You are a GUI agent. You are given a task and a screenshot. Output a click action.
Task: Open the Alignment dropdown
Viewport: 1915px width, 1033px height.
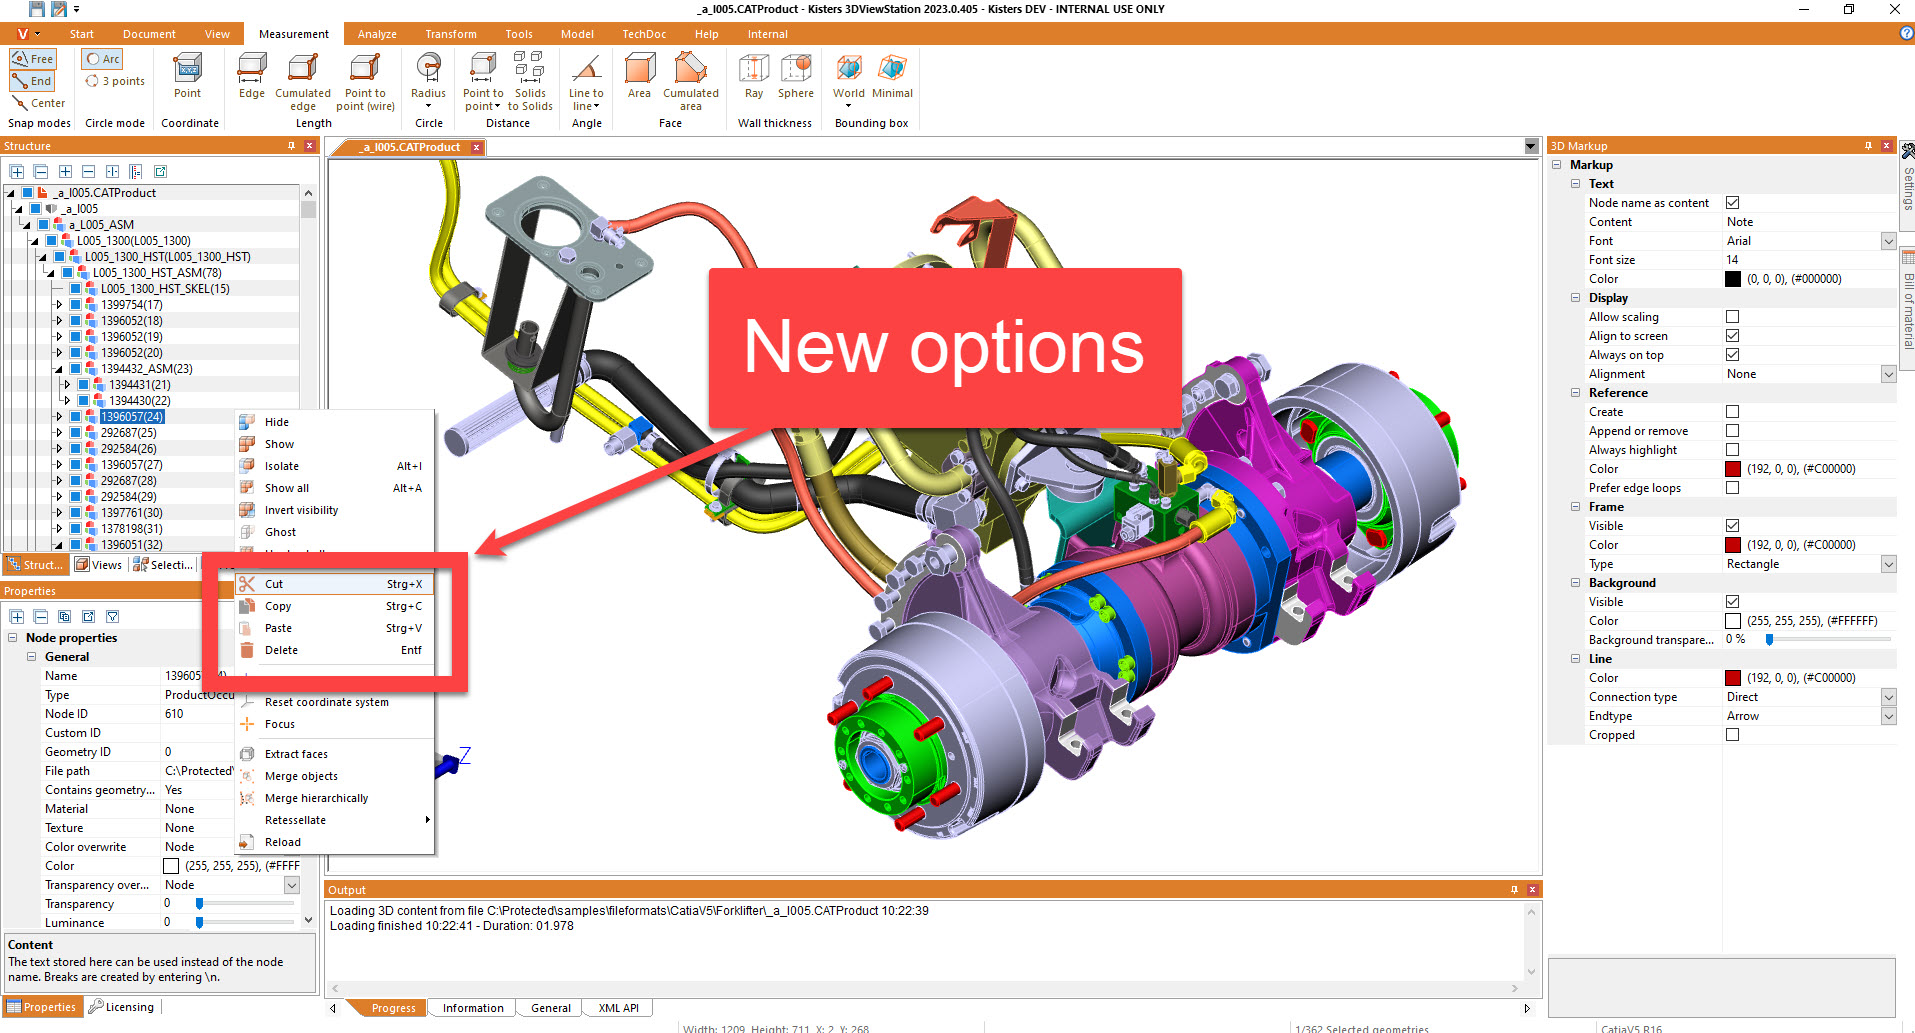pyautogui.click(x=1888, y=374)
